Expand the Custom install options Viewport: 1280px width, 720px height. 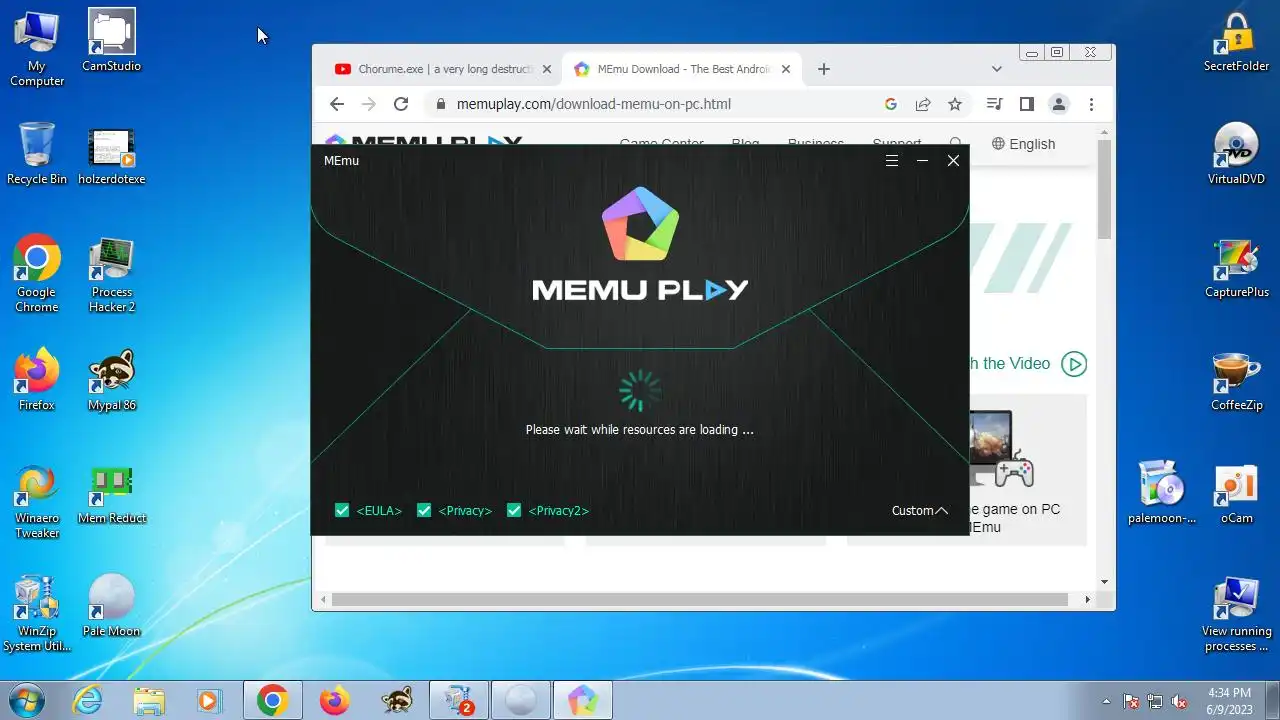pyautogui.click(x=919, y=511)
